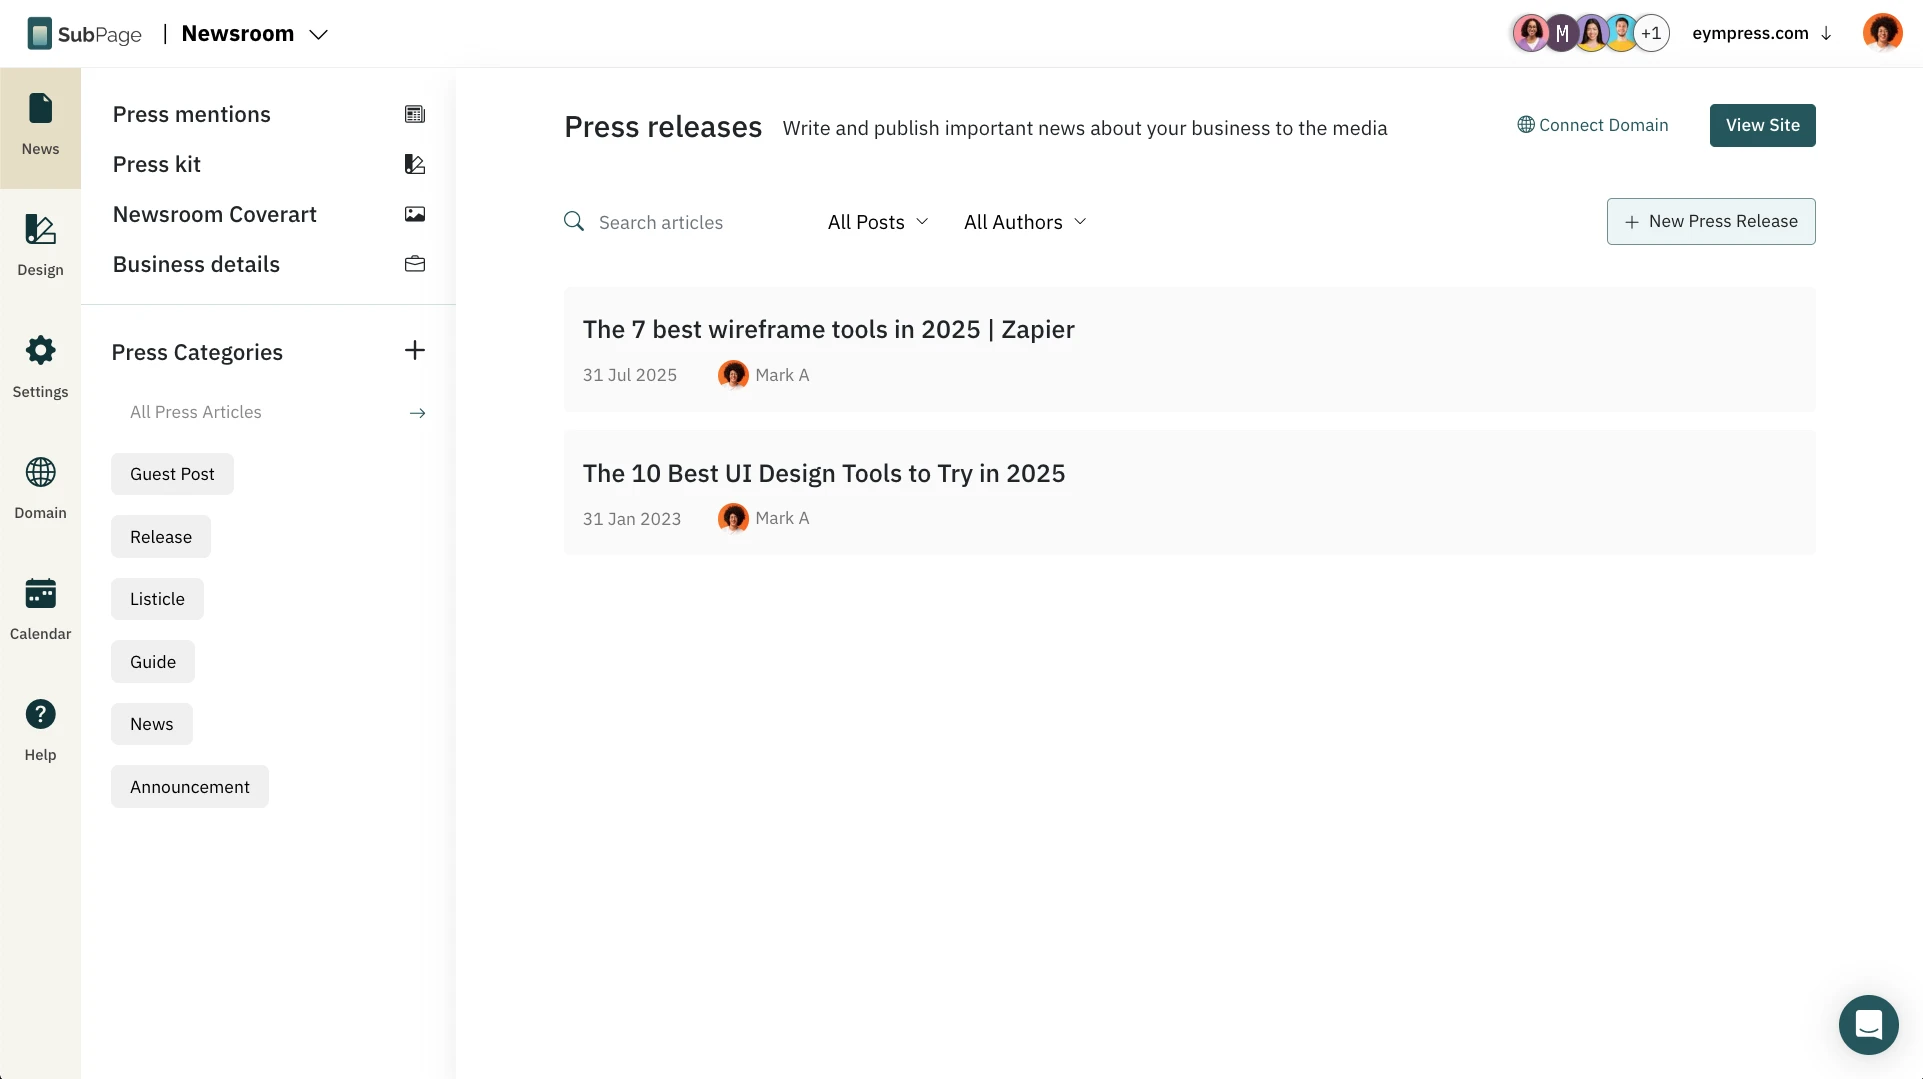The width and height of the screenshot is (1923, 1079).
Task: Click the New Press Release button
Action: point(1711,221)
